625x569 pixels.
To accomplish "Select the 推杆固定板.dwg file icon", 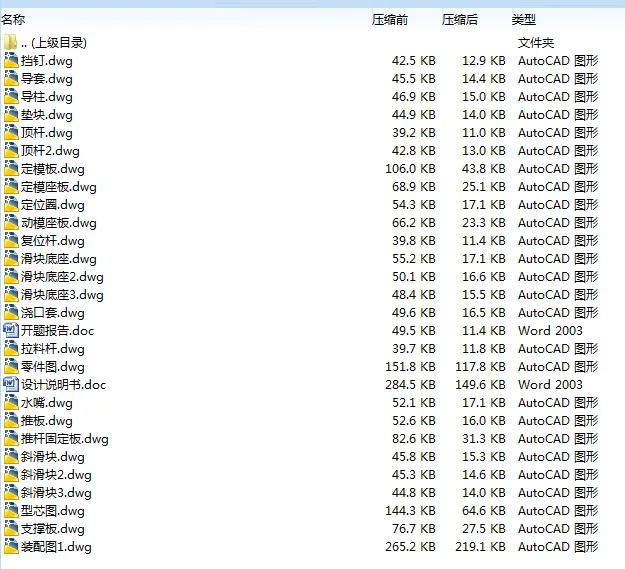I will pyautogui.click(x=11, y=438).
